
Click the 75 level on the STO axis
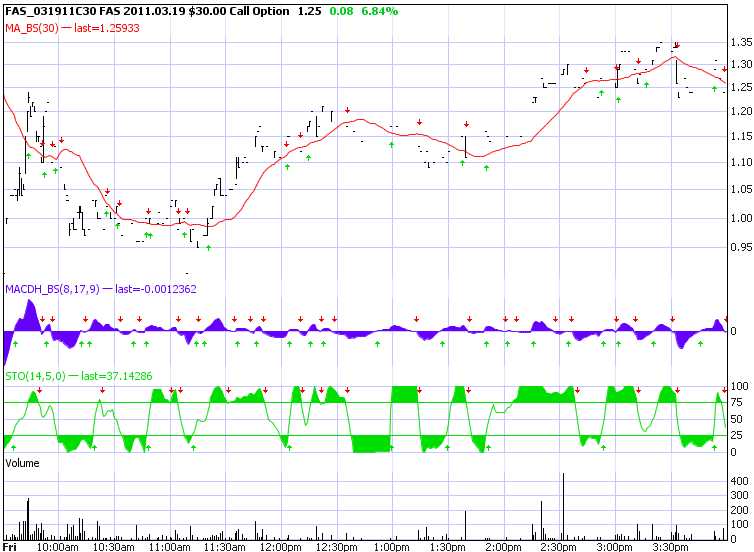(738, 403)
